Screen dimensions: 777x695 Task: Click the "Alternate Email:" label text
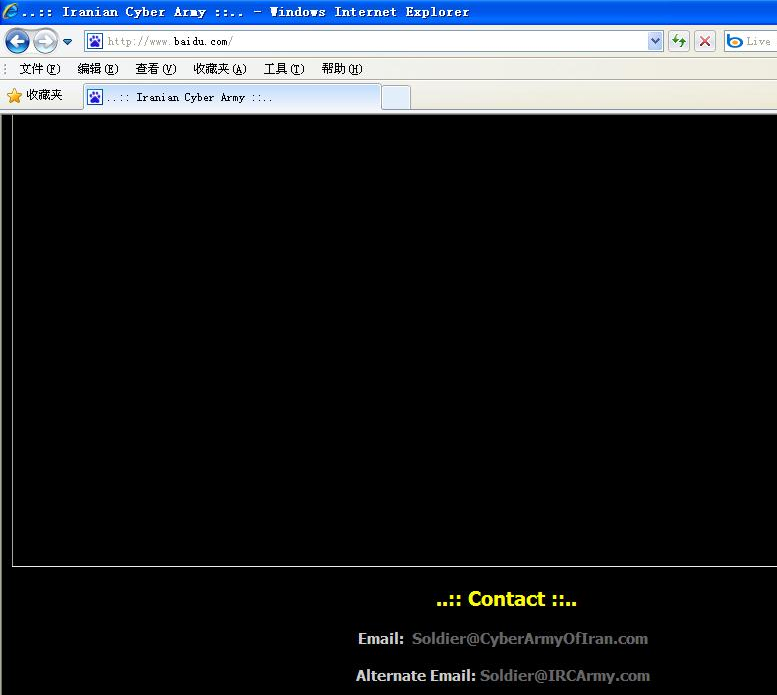pos(415,676)
